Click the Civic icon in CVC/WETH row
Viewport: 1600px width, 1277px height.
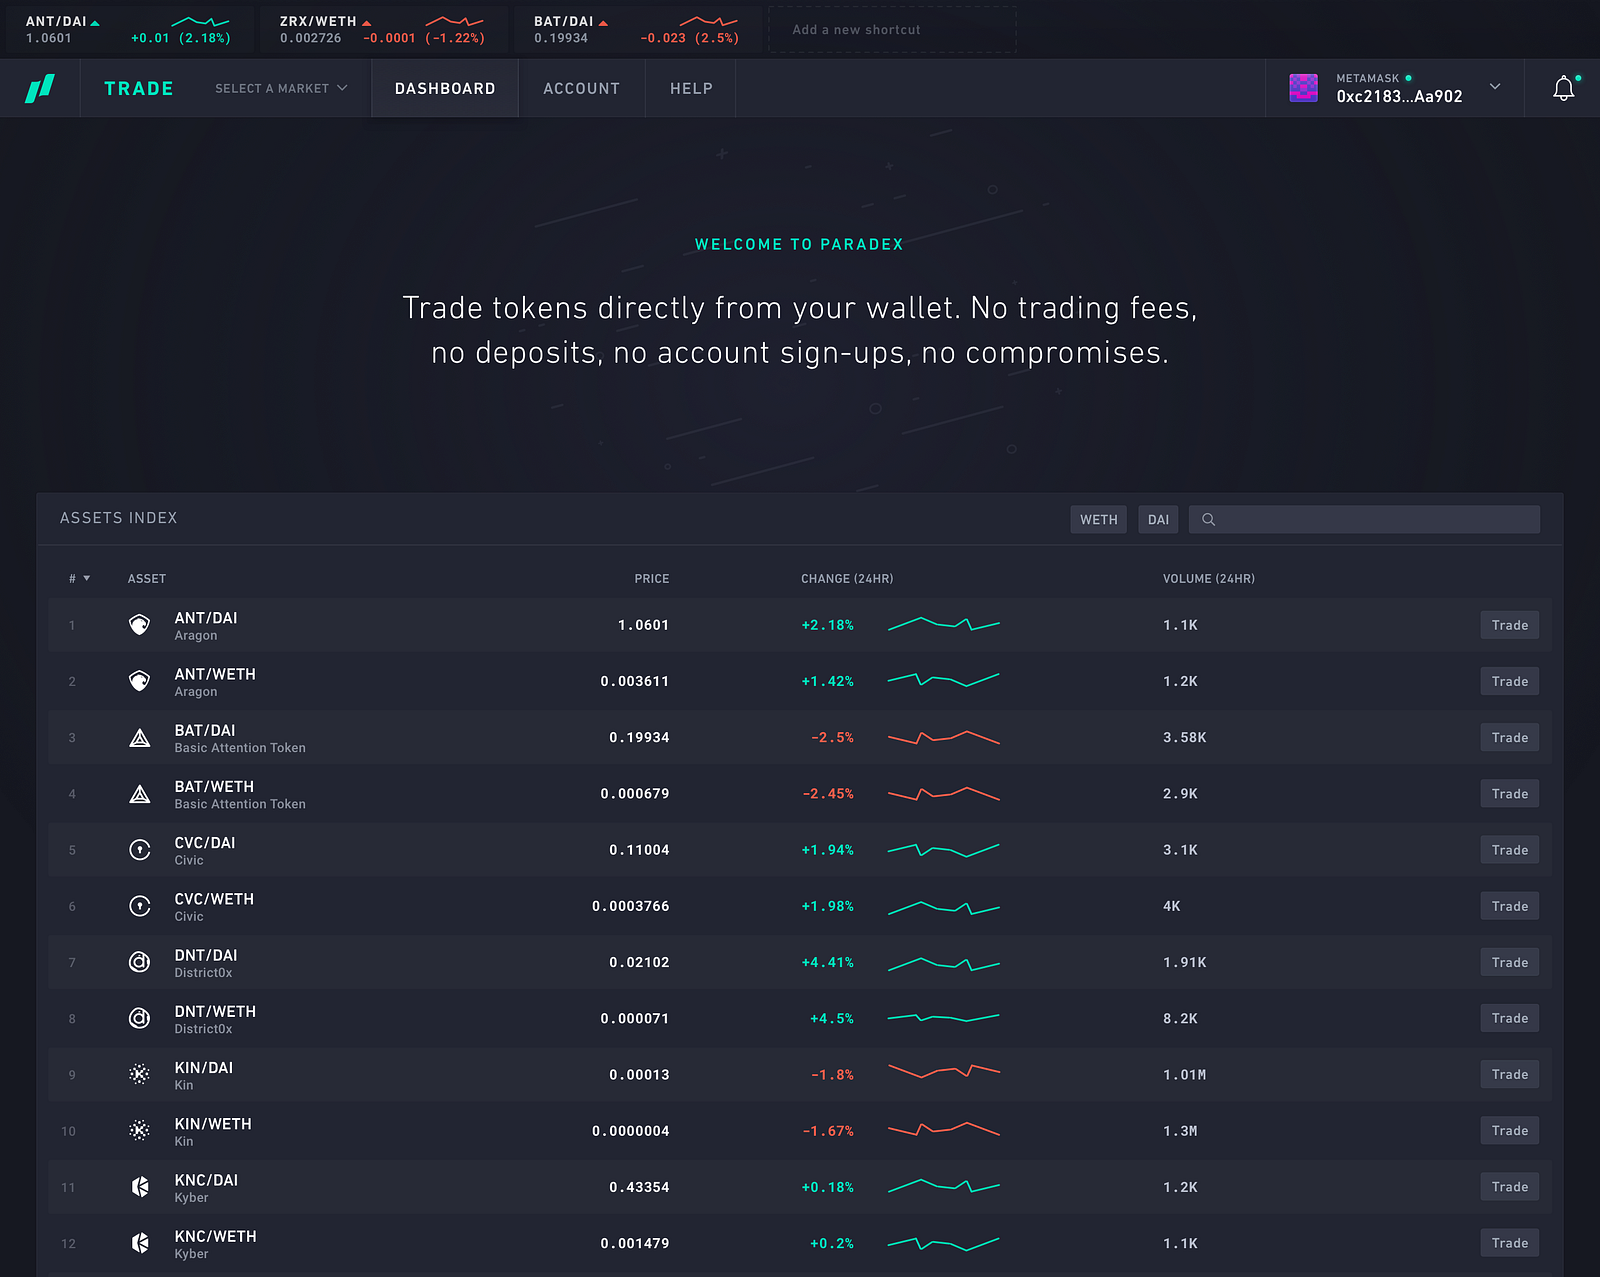140,906
